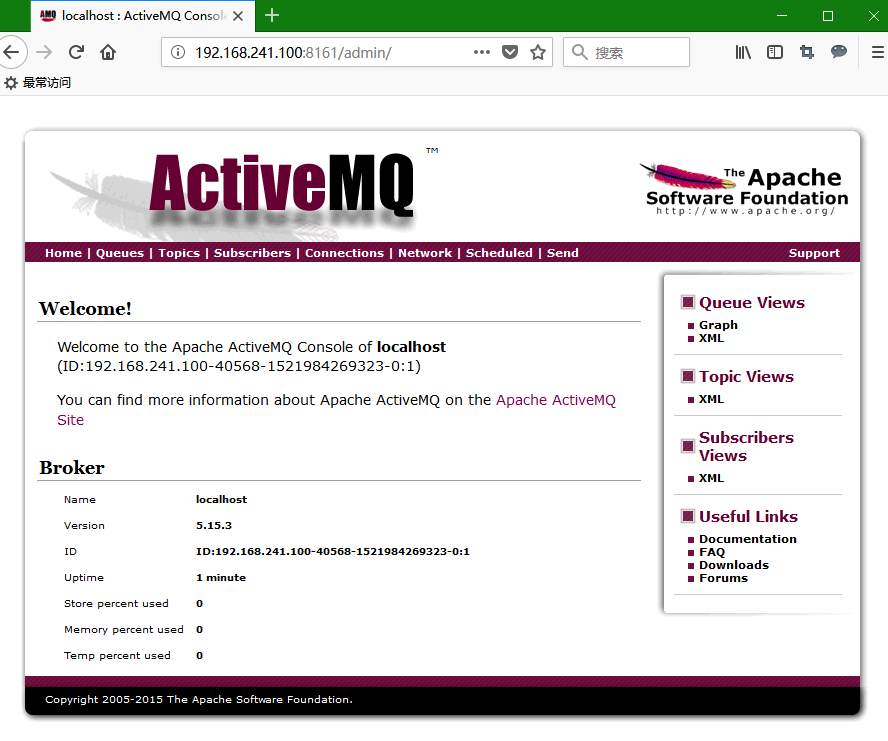The height and width of the screenshot is (741, 888).
Task: Open the FAQ link
Action: click(x=712, y=552)
